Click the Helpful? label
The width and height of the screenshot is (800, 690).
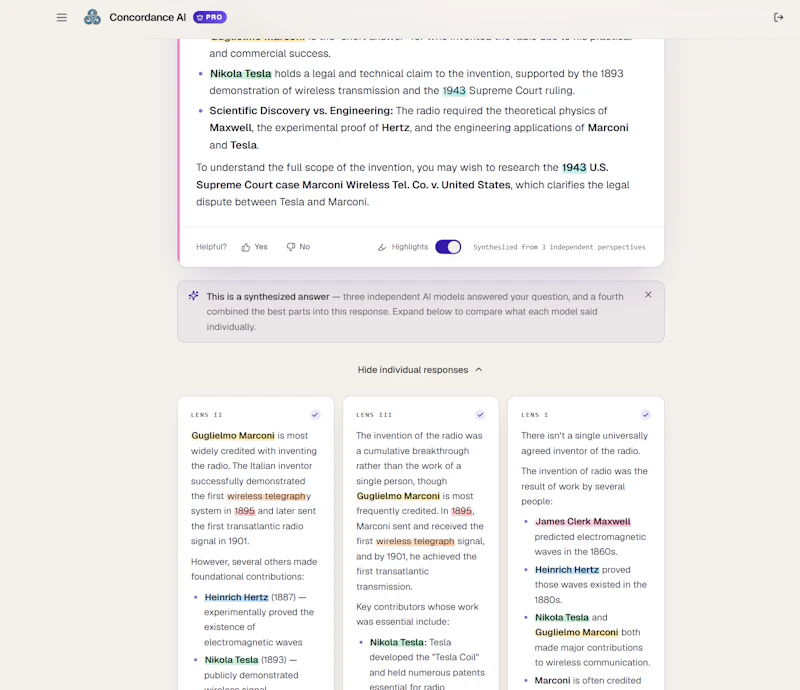tap(211, 247)
